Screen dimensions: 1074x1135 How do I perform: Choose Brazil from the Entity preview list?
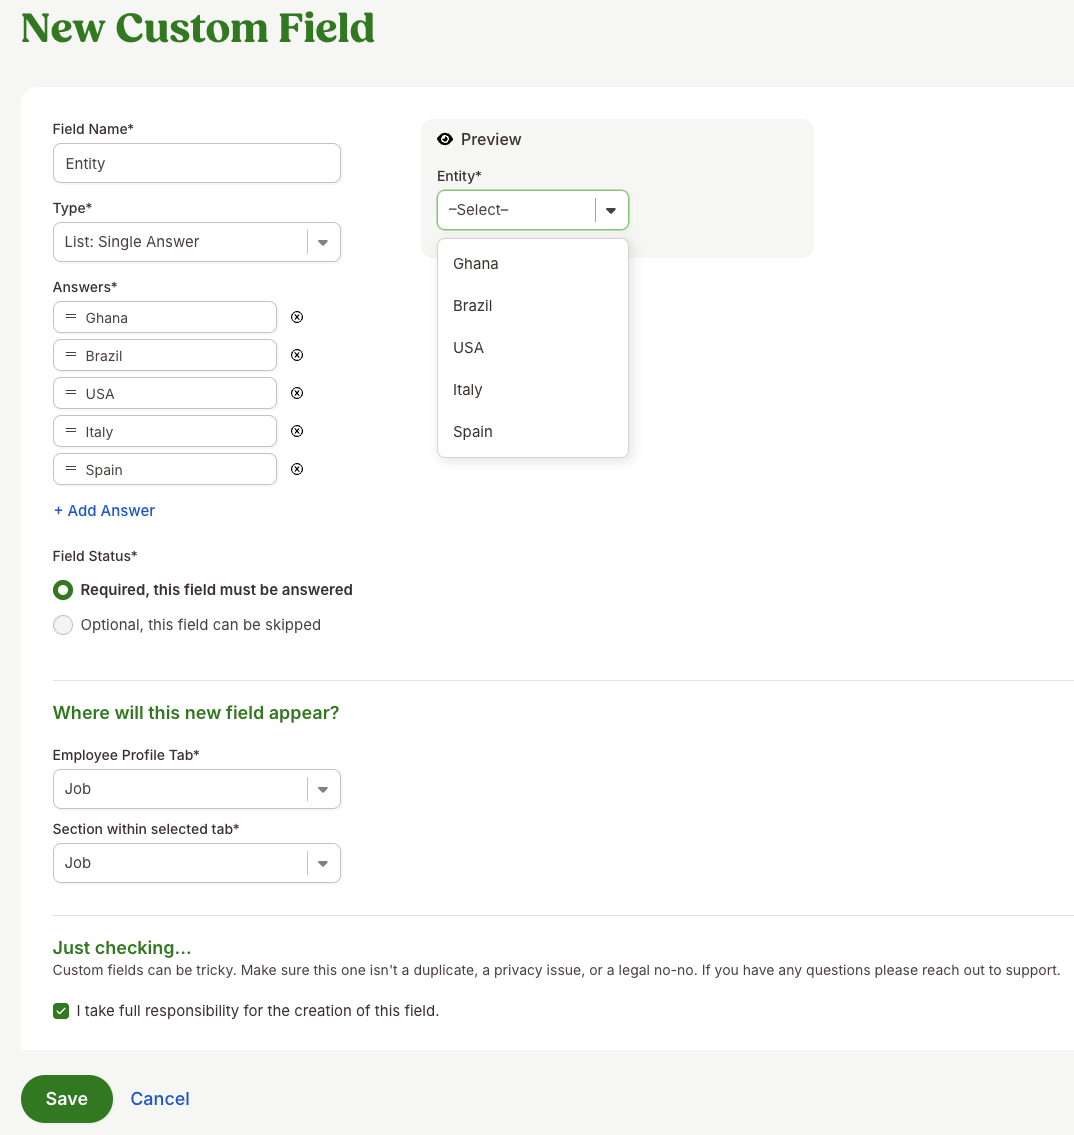click(x=472, y=305)
